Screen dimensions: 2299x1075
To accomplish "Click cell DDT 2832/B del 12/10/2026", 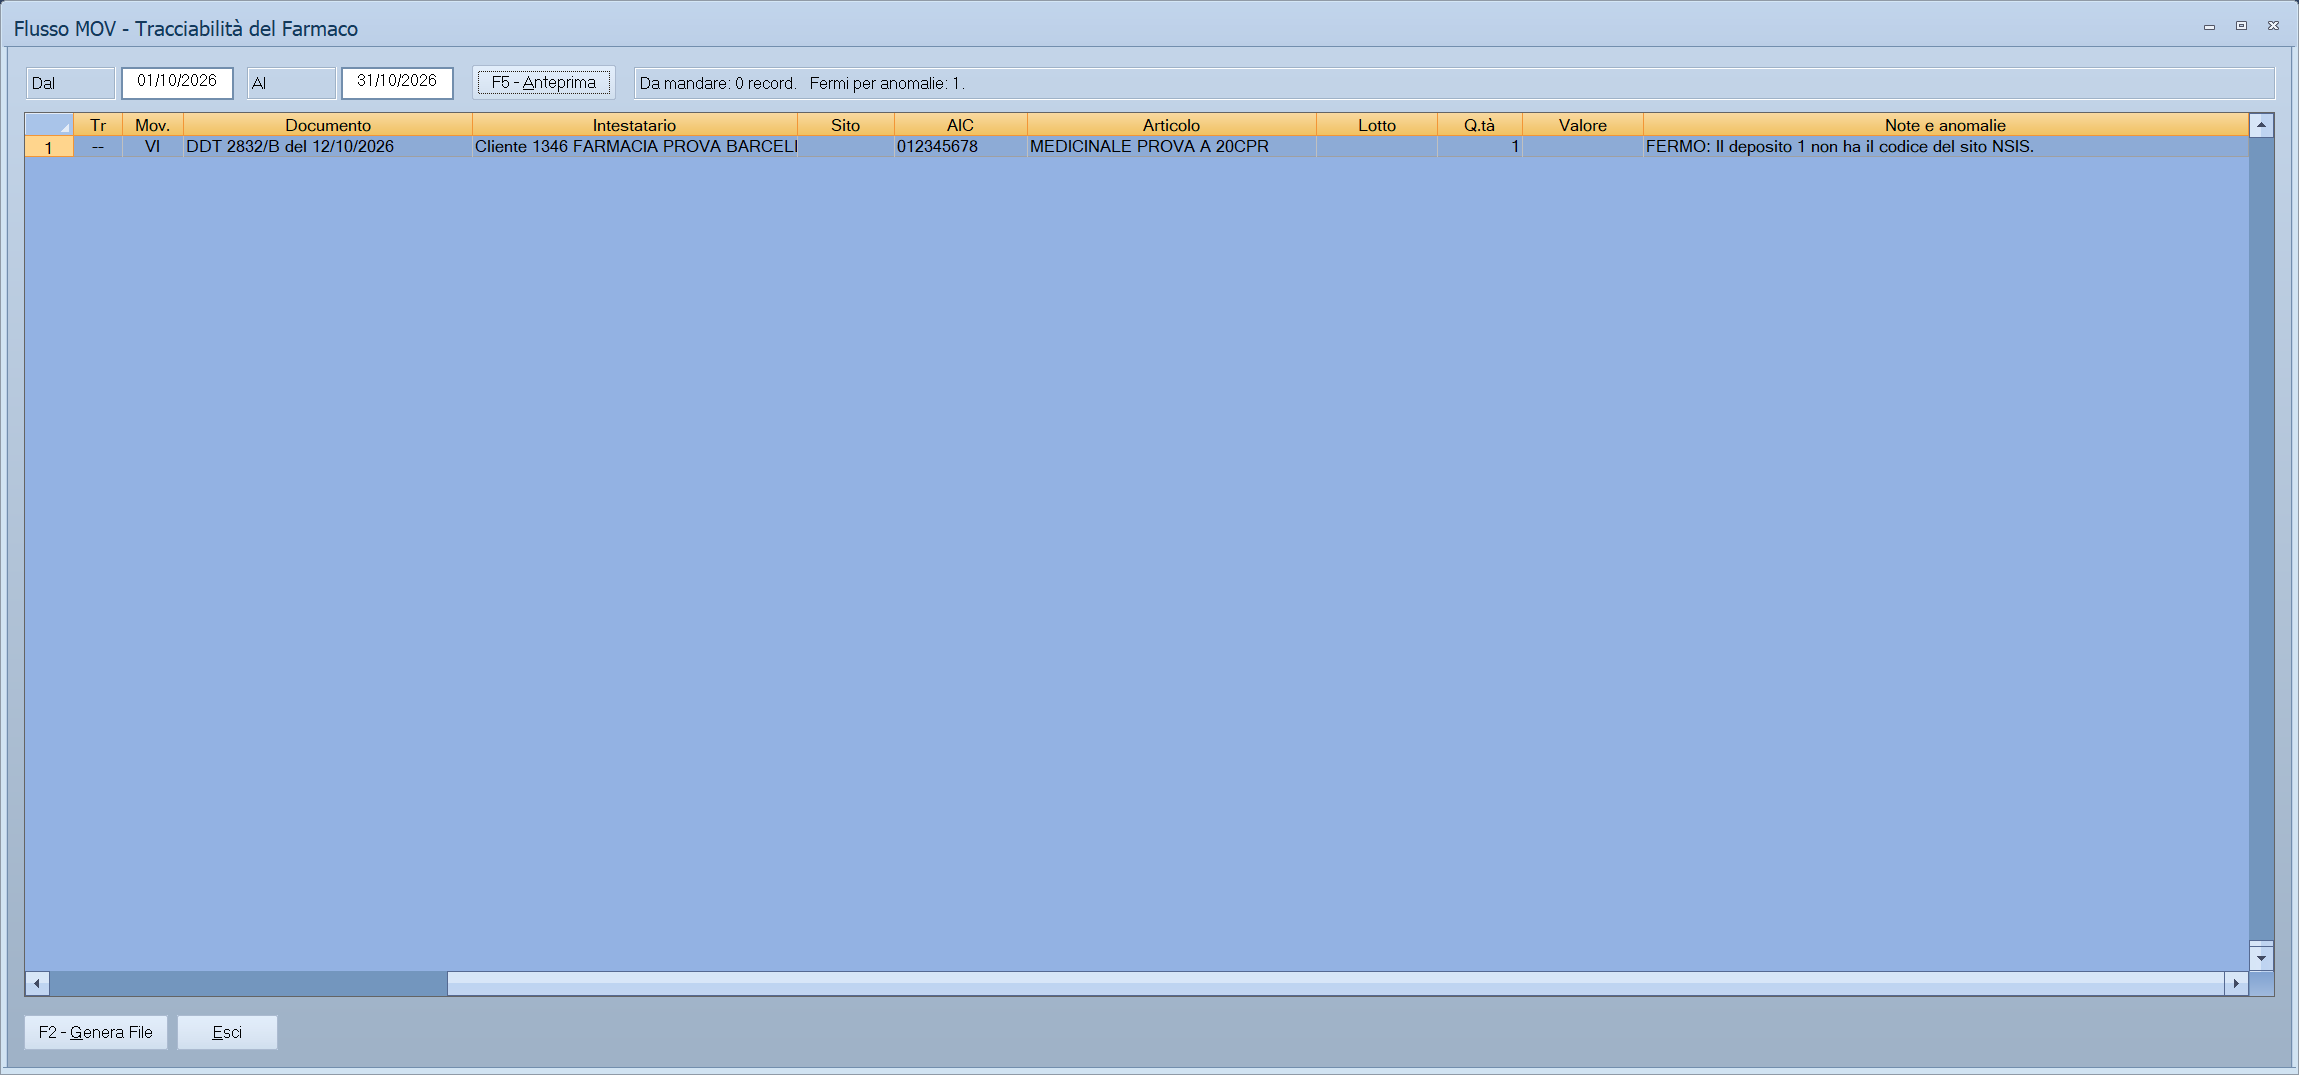I will (x=328, y=147).
